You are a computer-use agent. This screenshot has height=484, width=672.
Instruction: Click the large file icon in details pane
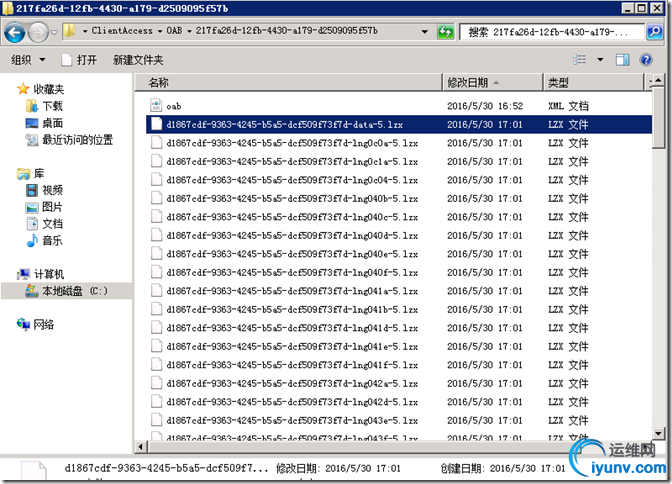click(x=34, y=470)
